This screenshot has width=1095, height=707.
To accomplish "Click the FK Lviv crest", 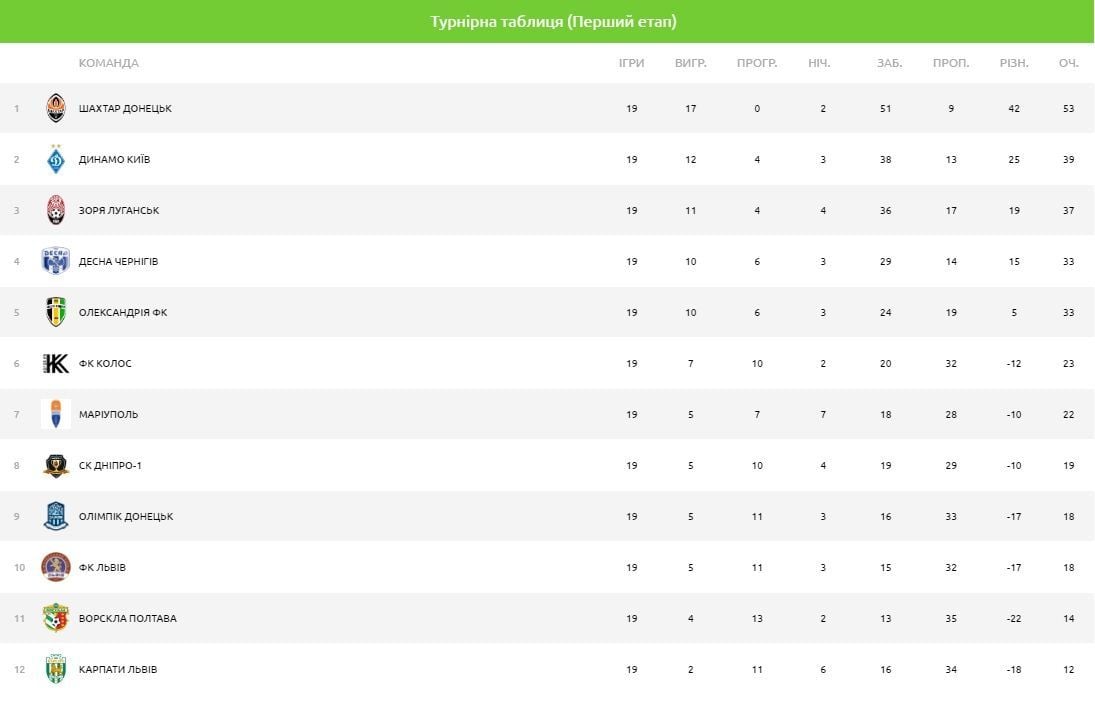I will [x=56, y=567].
